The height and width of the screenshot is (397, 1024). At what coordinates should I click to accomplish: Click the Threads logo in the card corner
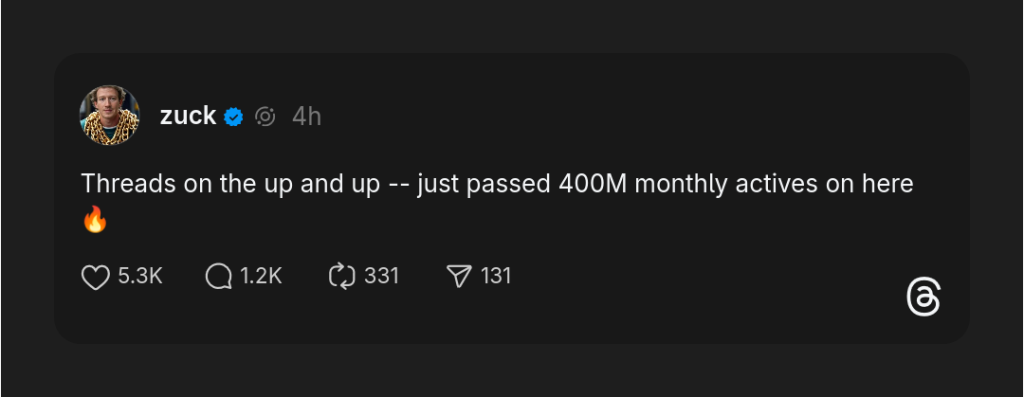coord(924,298)
